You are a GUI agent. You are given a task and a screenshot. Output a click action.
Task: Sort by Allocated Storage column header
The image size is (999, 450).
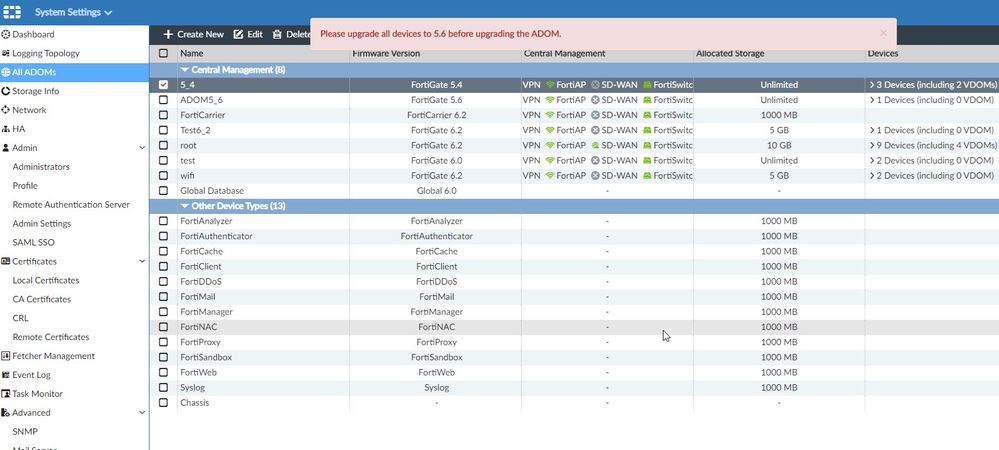pyautogui.click(x=730, y=54)
